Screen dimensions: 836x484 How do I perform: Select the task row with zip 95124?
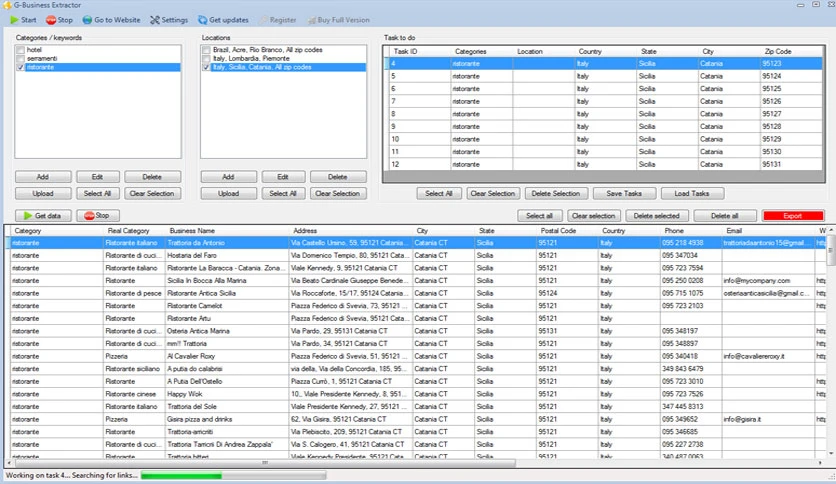pos(603,76)
